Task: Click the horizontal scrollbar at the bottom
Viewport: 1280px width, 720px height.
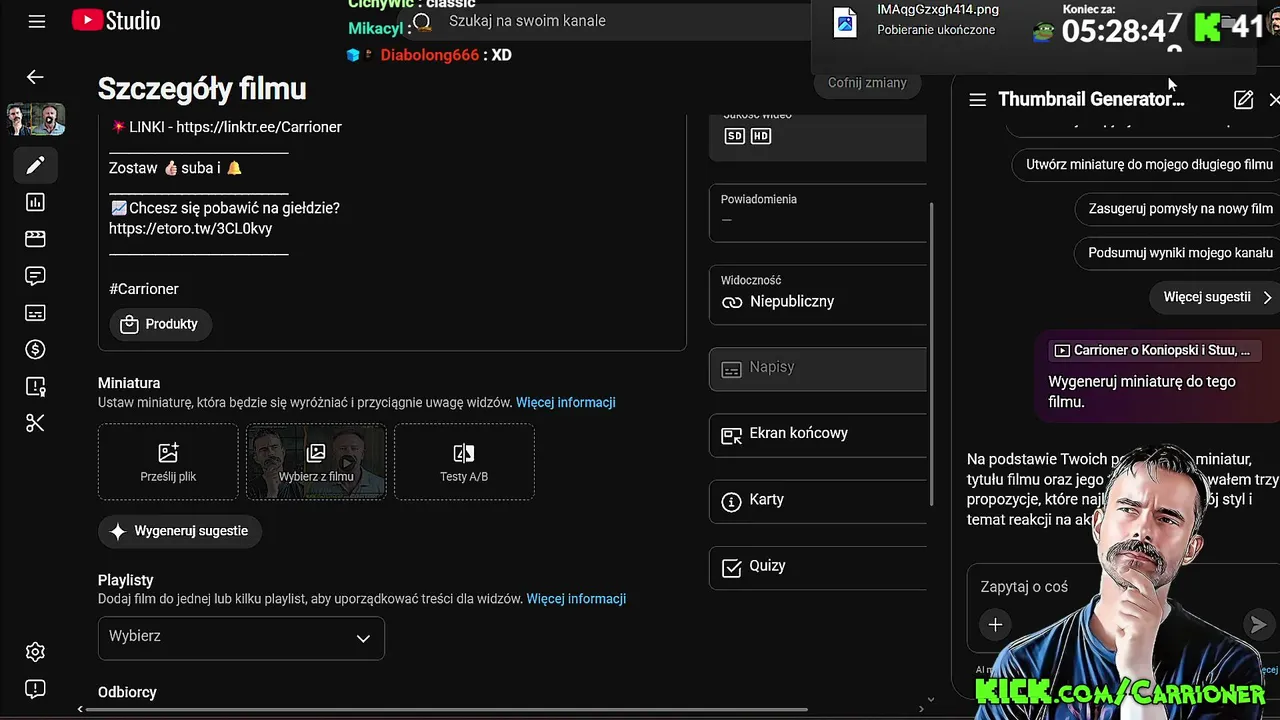Action: pyautogui.click(x=447, y=710)
